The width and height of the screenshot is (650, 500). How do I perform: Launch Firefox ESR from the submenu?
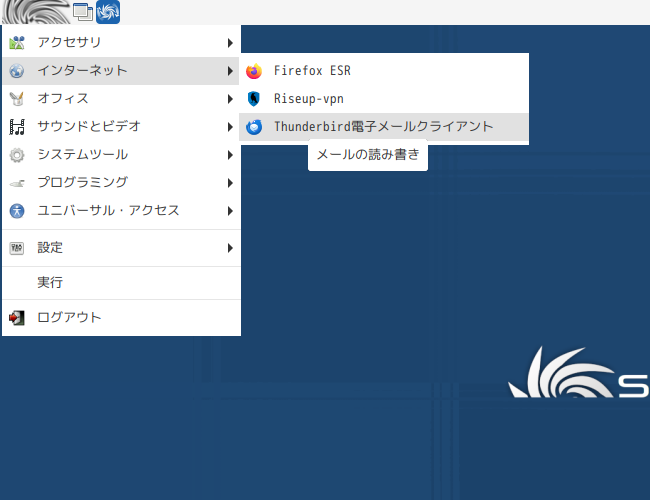[x=384, y=71]
